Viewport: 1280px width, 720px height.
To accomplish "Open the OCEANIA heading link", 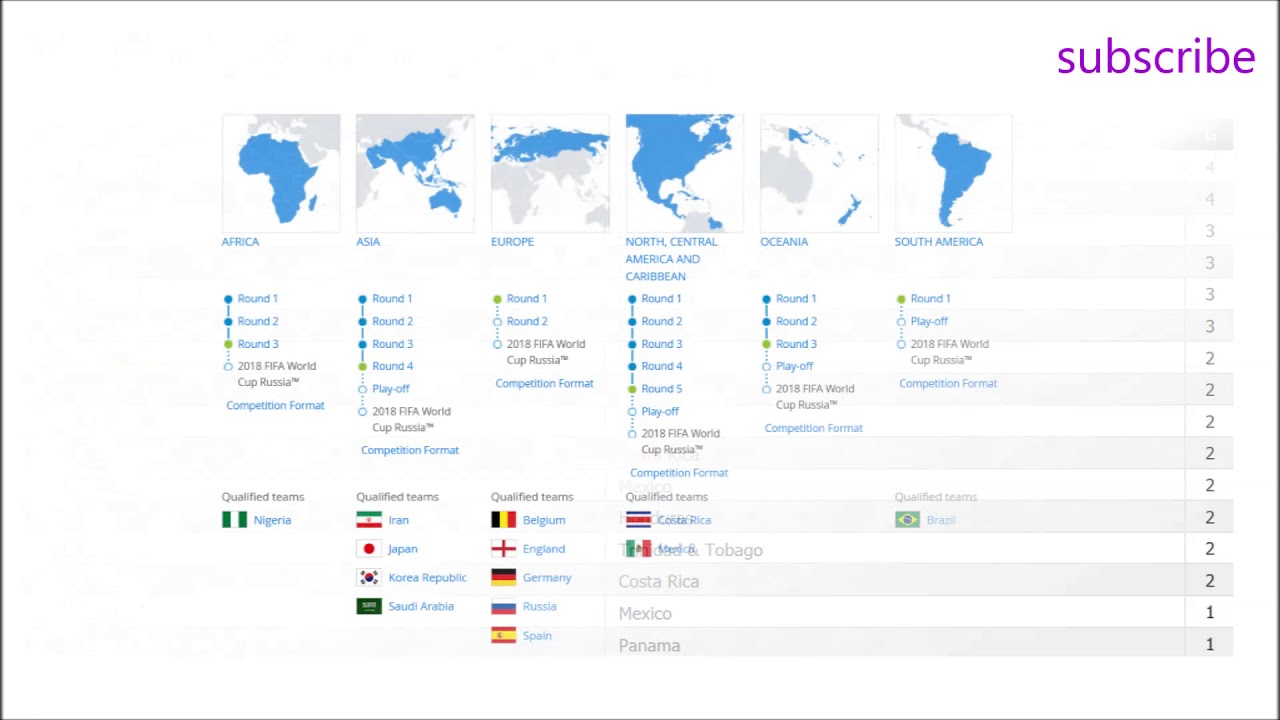I will 784,242.
